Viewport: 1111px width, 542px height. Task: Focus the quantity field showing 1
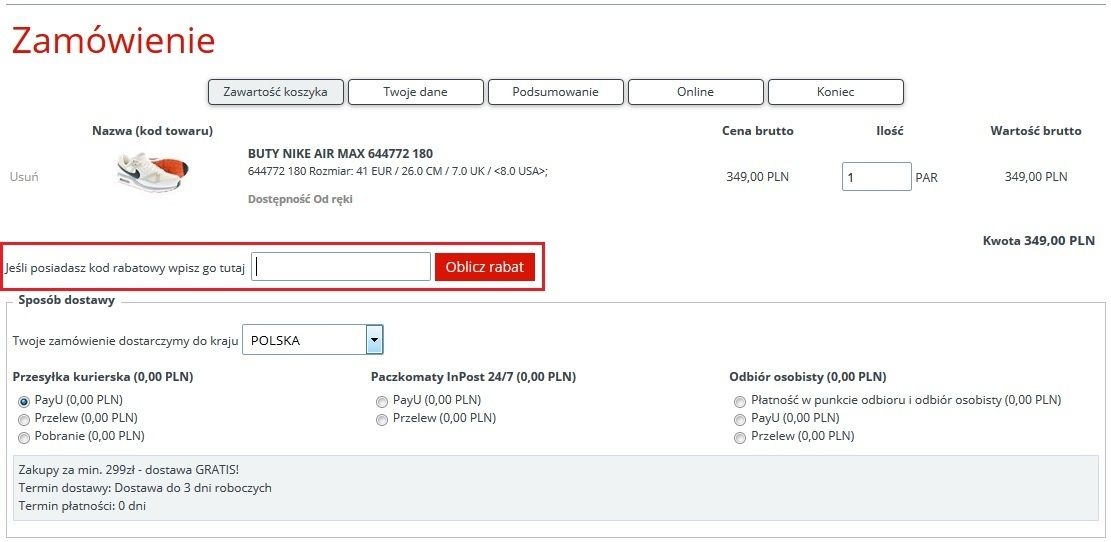click(876, 176)
